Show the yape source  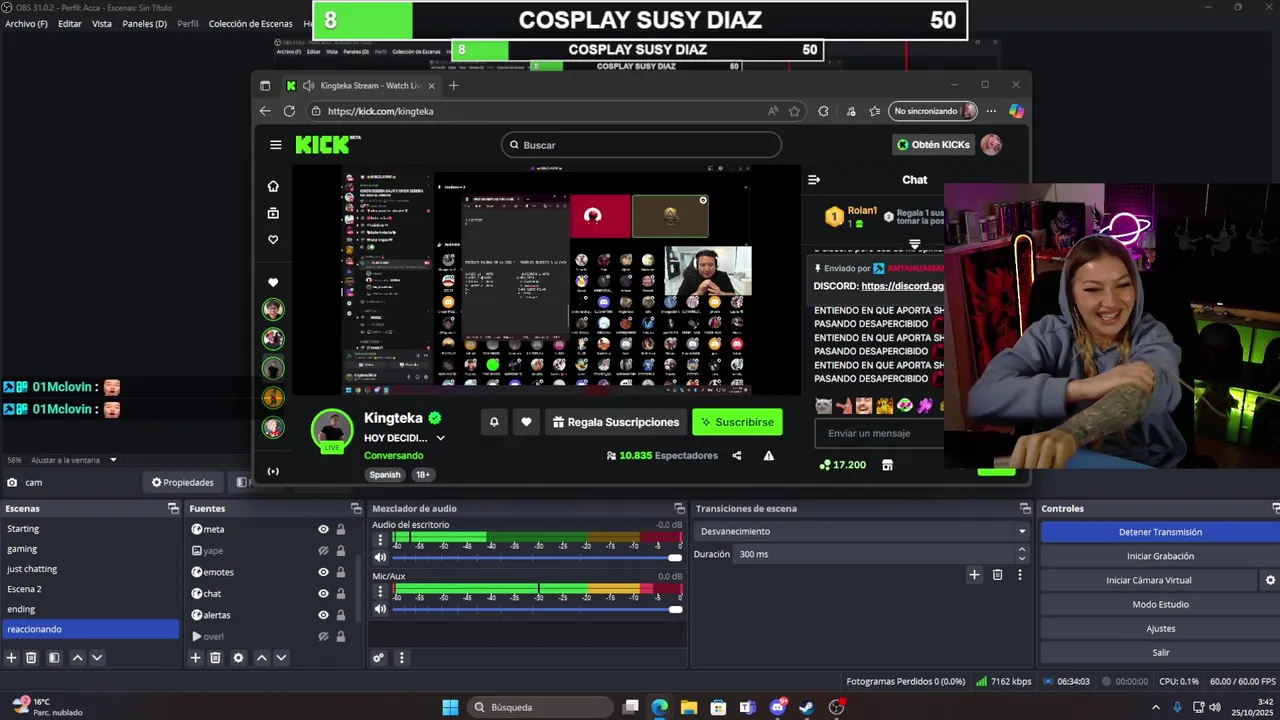point(323,551)
